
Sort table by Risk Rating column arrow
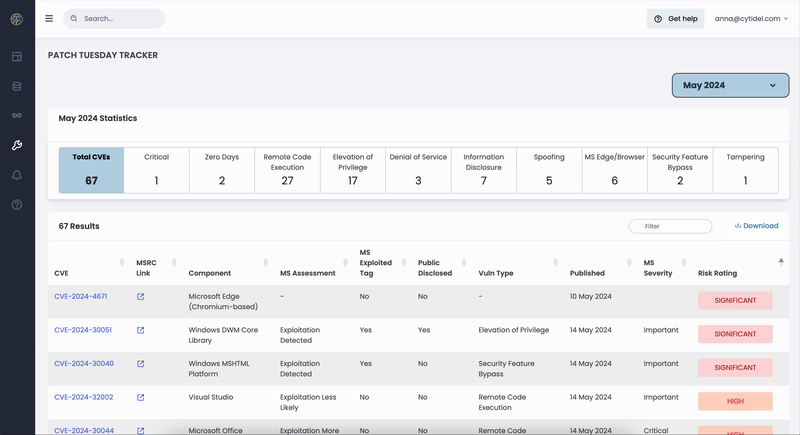point(781,262)
